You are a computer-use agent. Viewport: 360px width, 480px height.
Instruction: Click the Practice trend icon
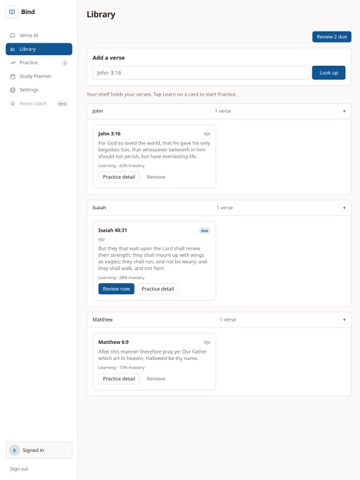(13, 63)
